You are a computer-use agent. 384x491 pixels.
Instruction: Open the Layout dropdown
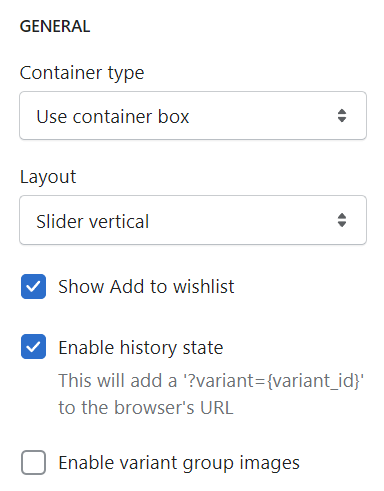coord(193,220)
